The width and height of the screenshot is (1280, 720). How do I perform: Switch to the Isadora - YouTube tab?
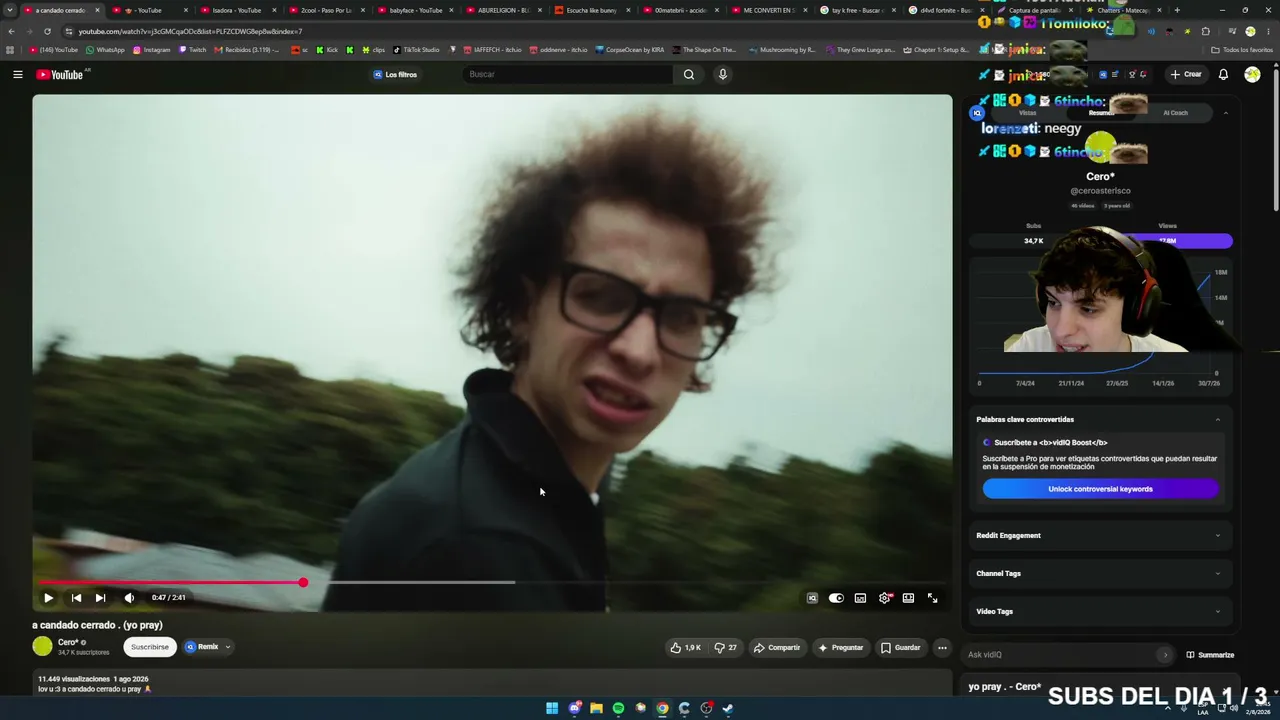pyautogui.click(x=236, y=10)
